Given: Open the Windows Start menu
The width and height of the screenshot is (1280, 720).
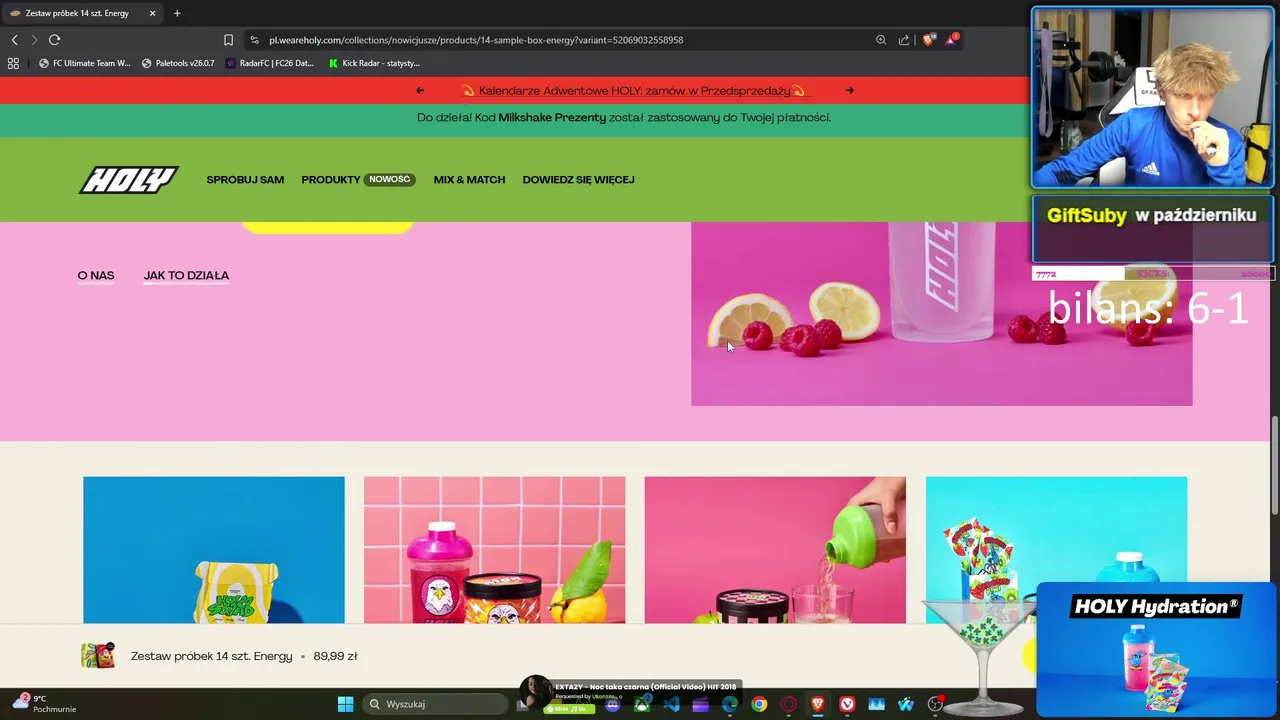Looking at the screenshot, I should pyautogui.click(x=345, y=704).
